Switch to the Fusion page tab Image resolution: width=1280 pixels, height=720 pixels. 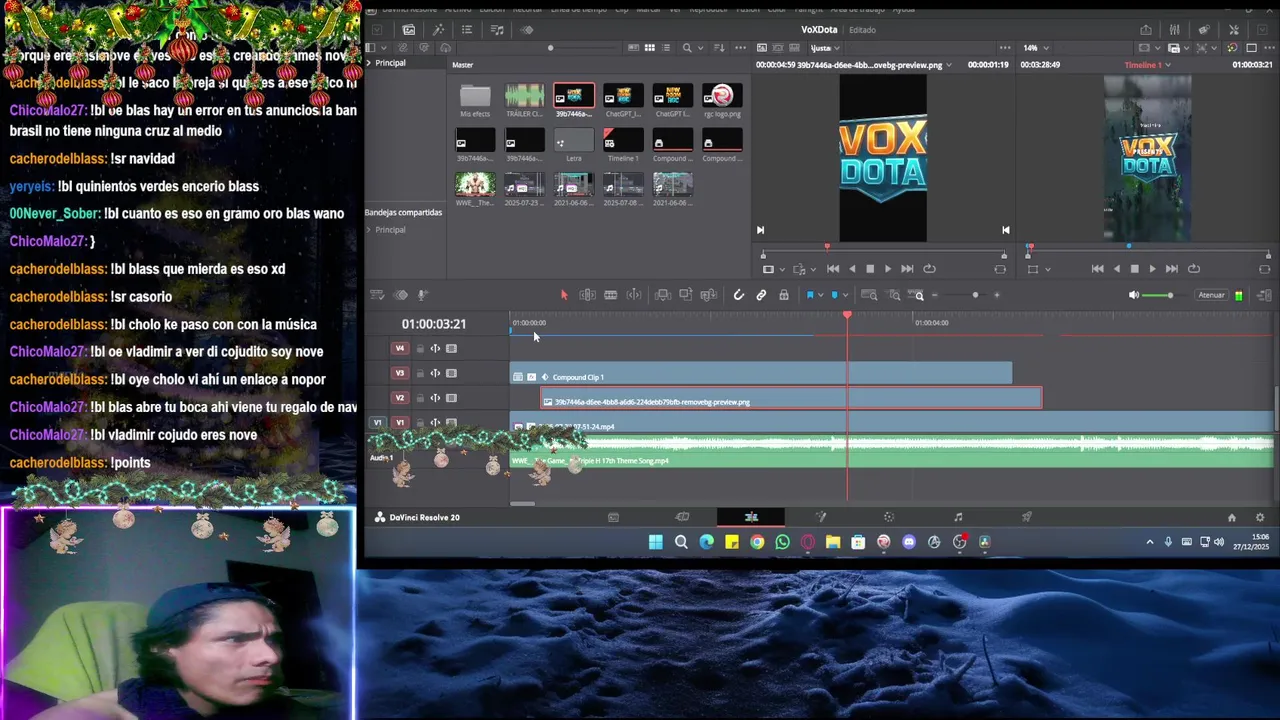coord(821,517)
